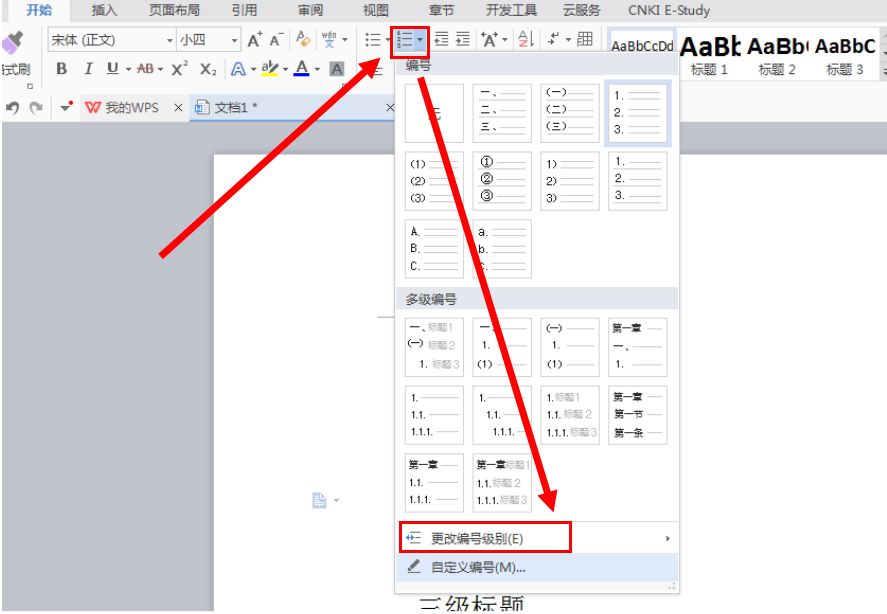
Task: Pick multilevel style 第一章 第一节 第一条
Action: tap(638, 415)
